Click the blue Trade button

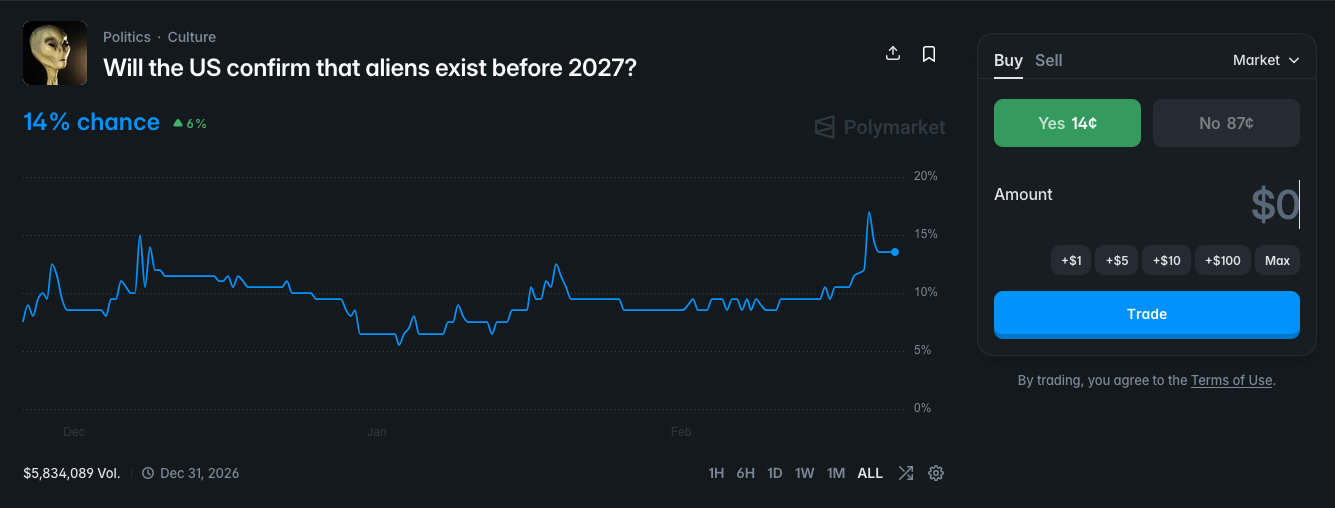click(1147, 314)
